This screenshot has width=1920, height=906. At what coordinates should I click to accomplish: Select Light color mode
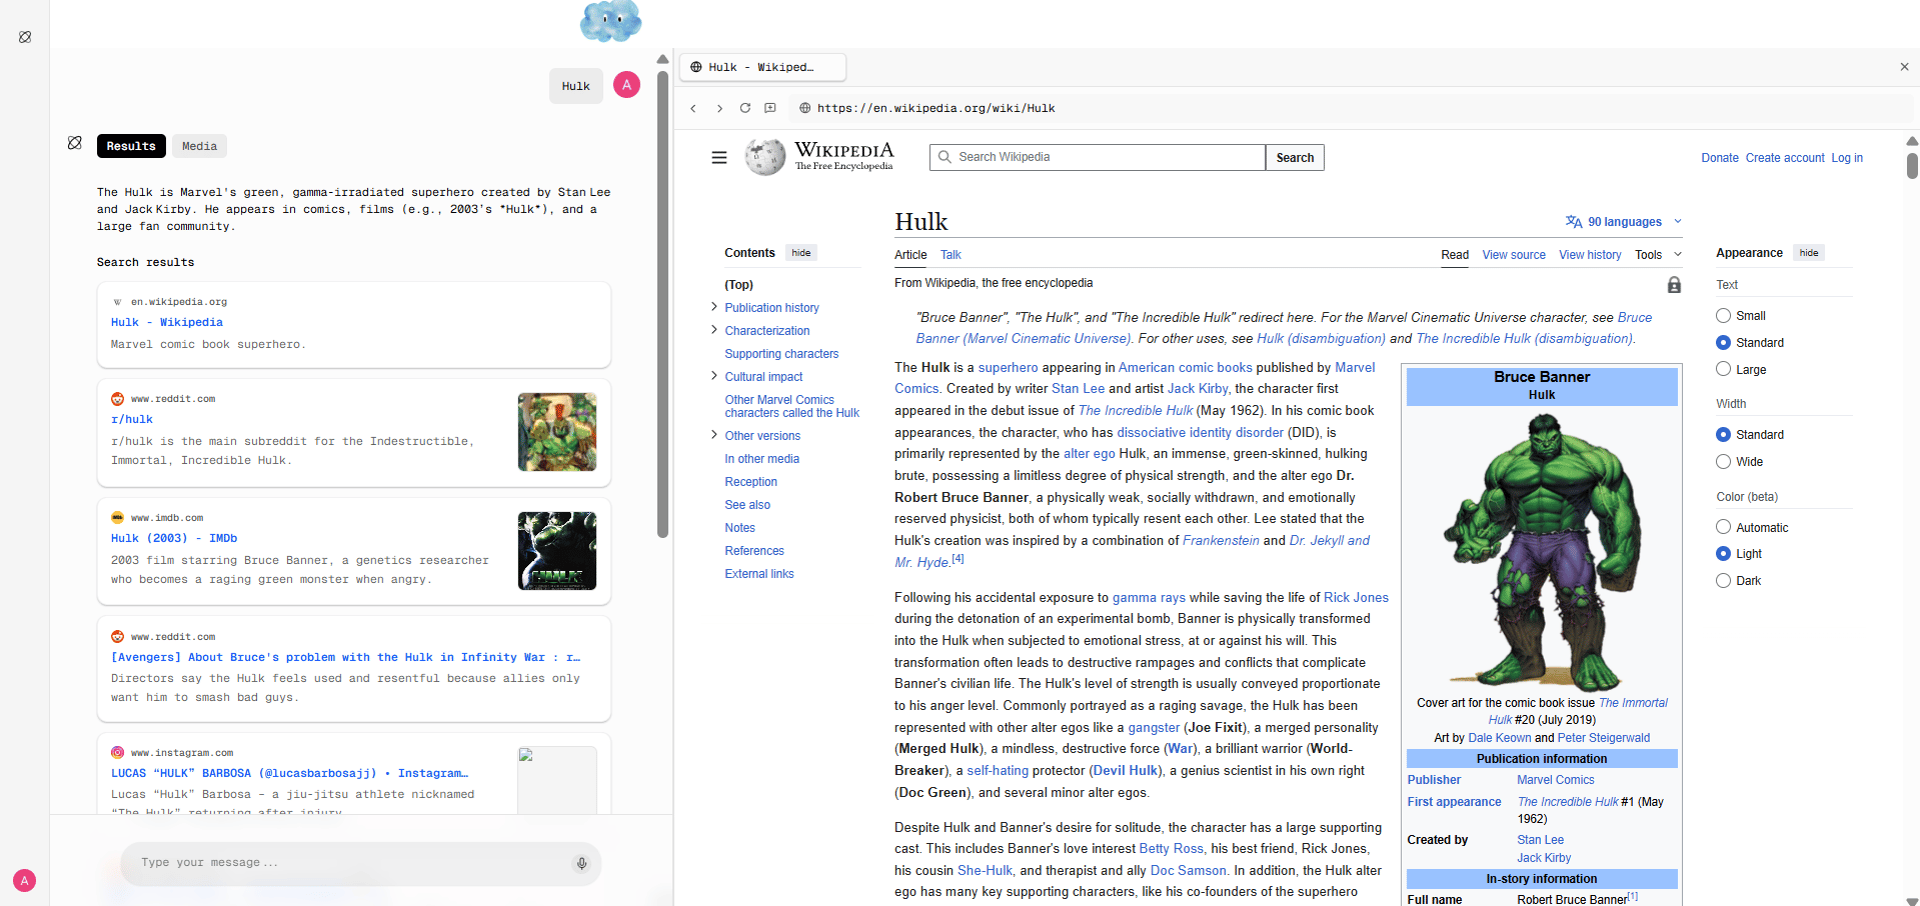1723,554
